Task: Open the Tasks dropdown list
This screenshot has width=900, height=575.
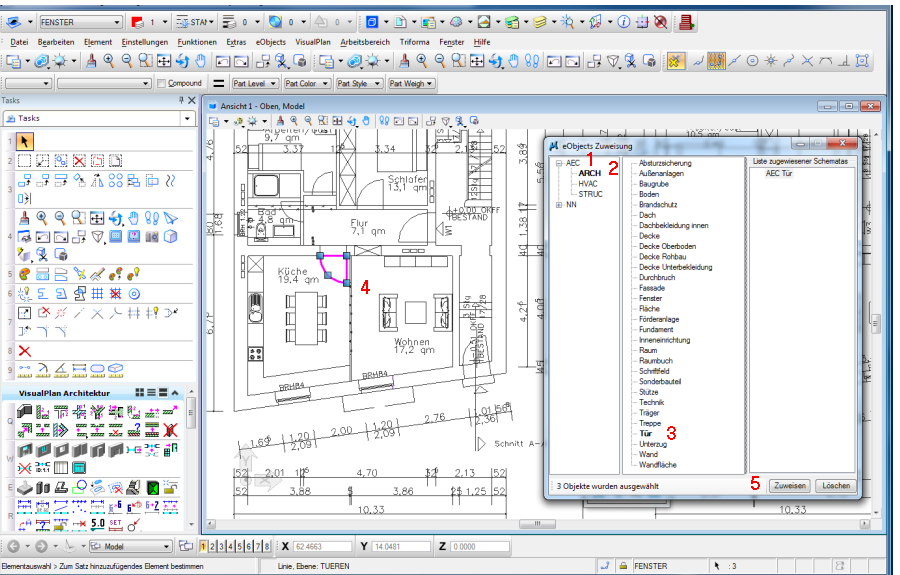Action: [x=99, y=118]
